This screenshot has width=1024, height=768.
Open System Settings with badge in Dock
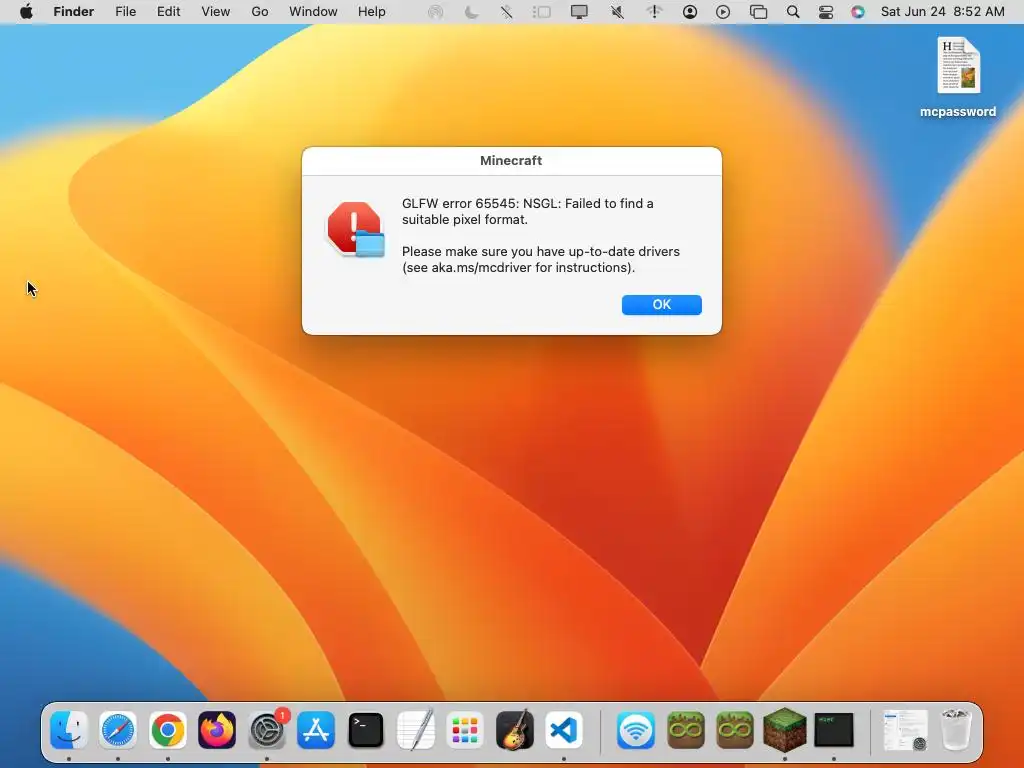click(x=267, y=729)
